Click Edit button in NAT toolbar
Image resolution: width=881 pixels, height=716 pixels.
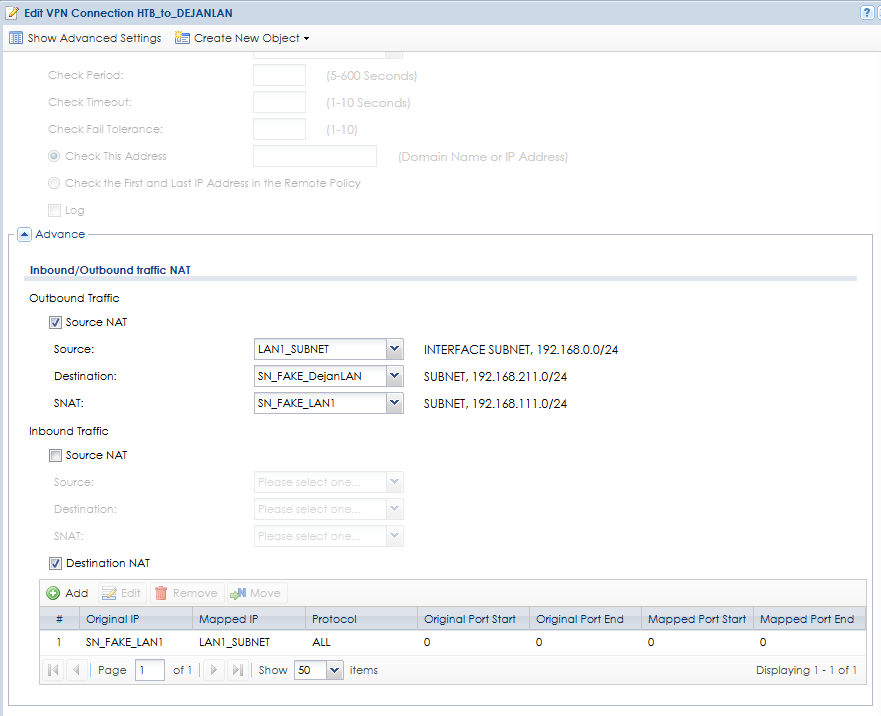click(x=122, y=593)
